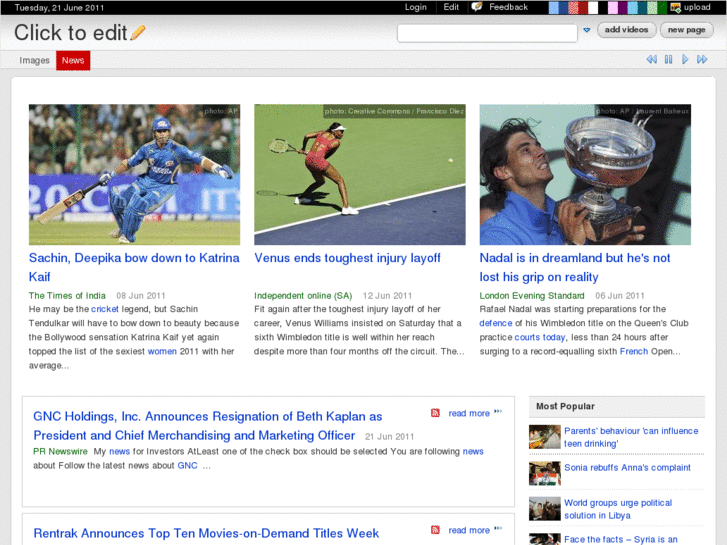727x545 pixels.
Task: Click the Feedback speech bubble icon
Action: [477, 7]
